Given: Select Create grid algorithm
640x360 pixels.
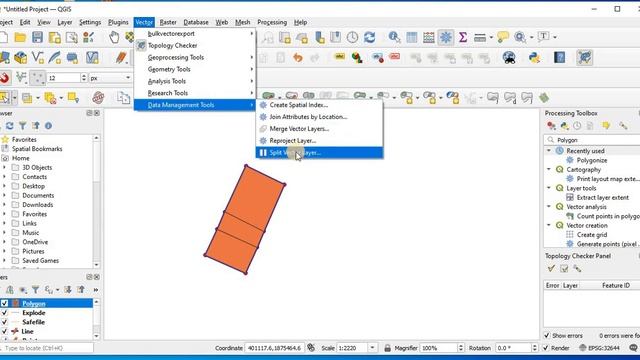Looking at the screenshot, I should click(591, 235).
